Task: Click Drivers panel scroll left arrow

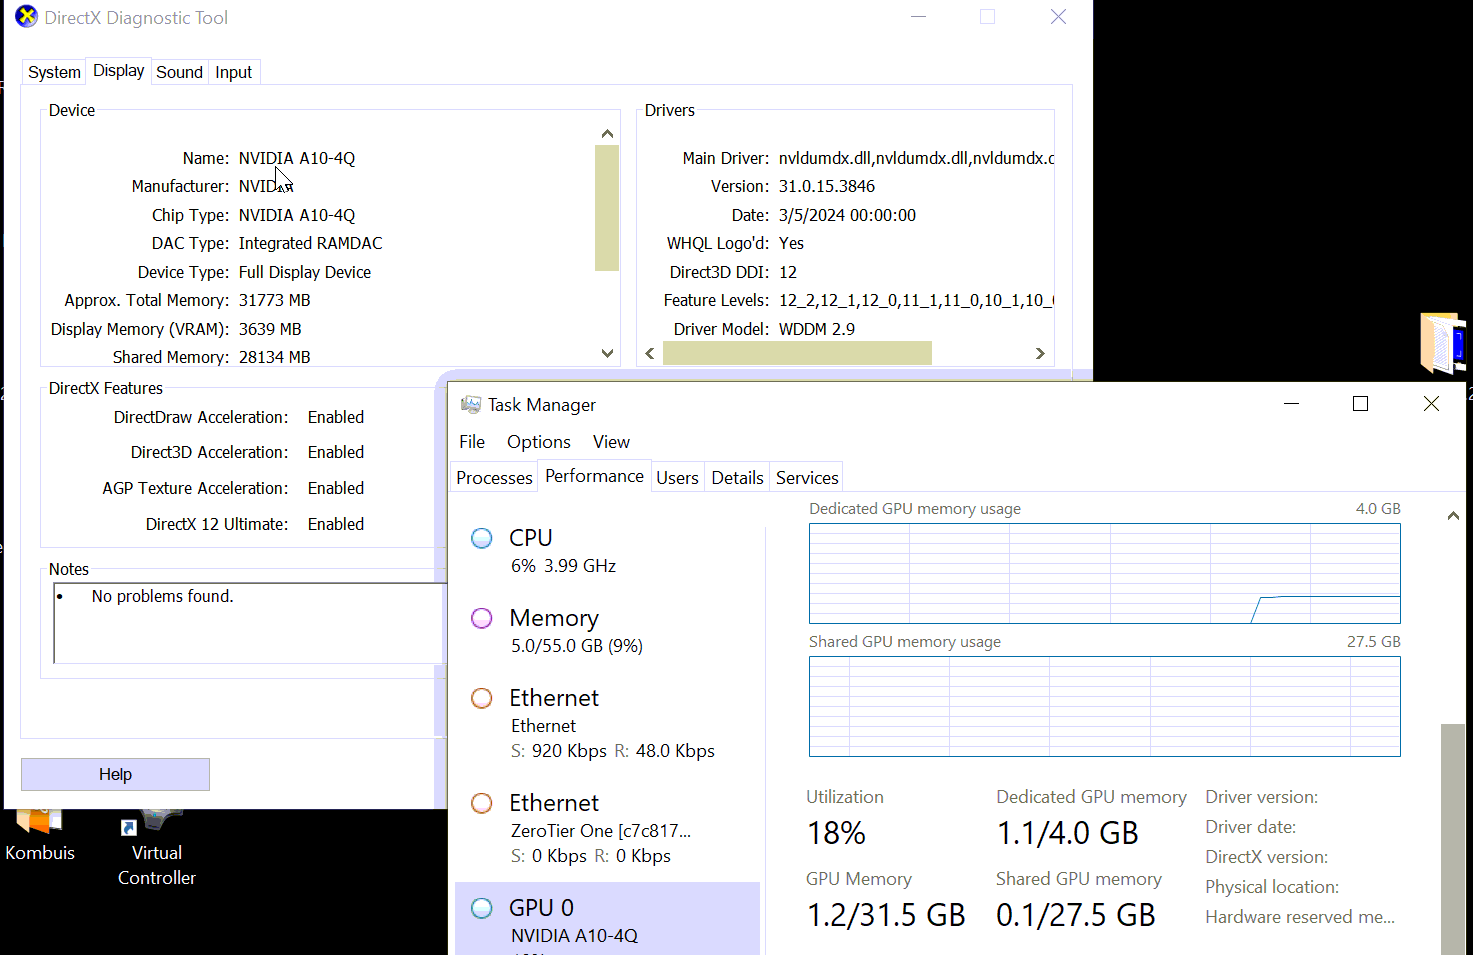Action: (650, 353)
